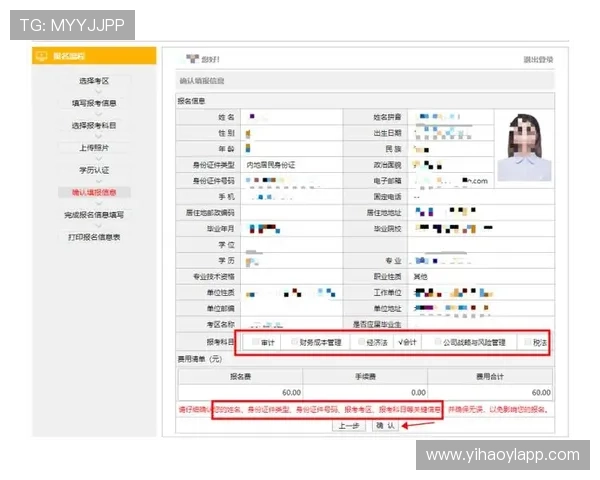The height and width of the screenshot is (480, 600).
Task: Open the 学历认证 step
Action: pyautogui.click(x=94, y=170)
